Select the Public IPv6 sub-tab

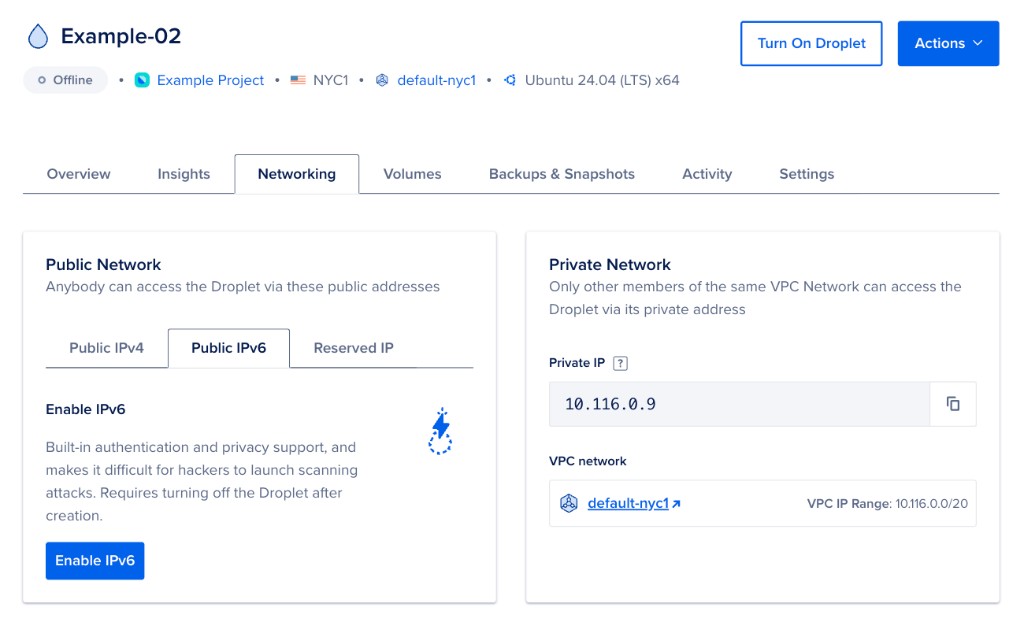coord(229,348)
